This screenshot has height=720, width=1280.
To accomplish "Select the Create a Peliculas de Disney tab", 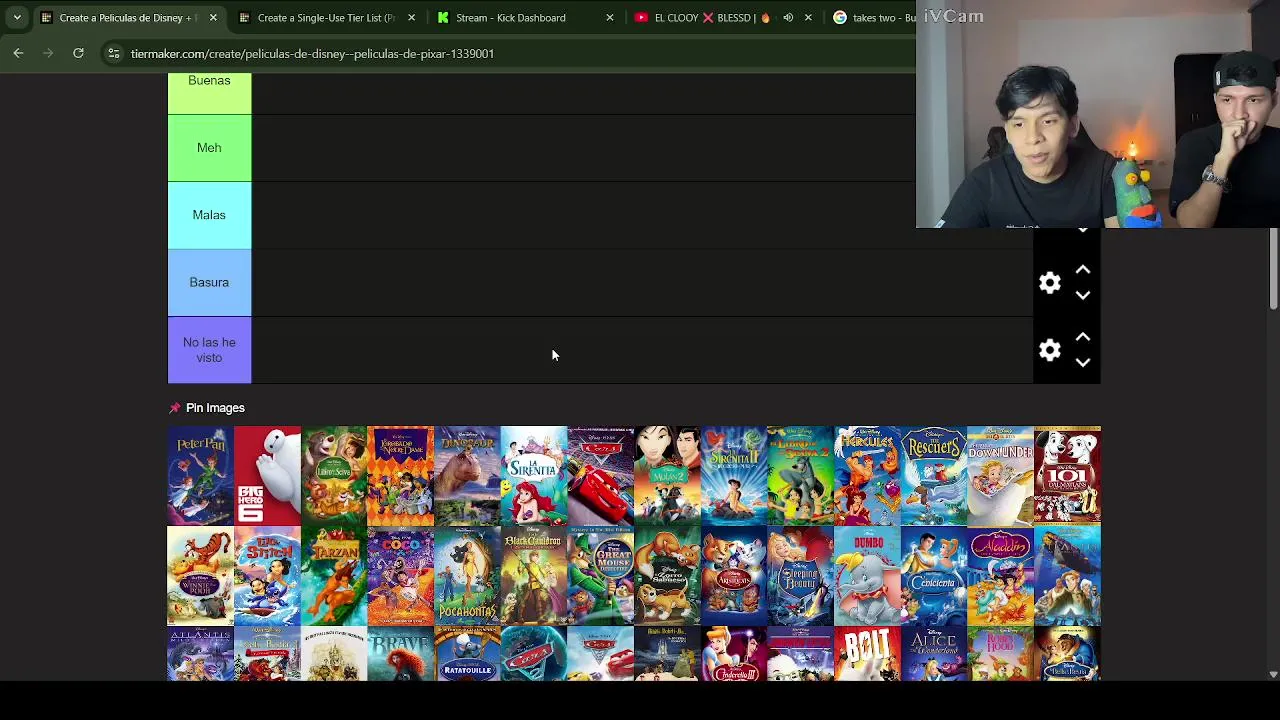I will (128, 17).
